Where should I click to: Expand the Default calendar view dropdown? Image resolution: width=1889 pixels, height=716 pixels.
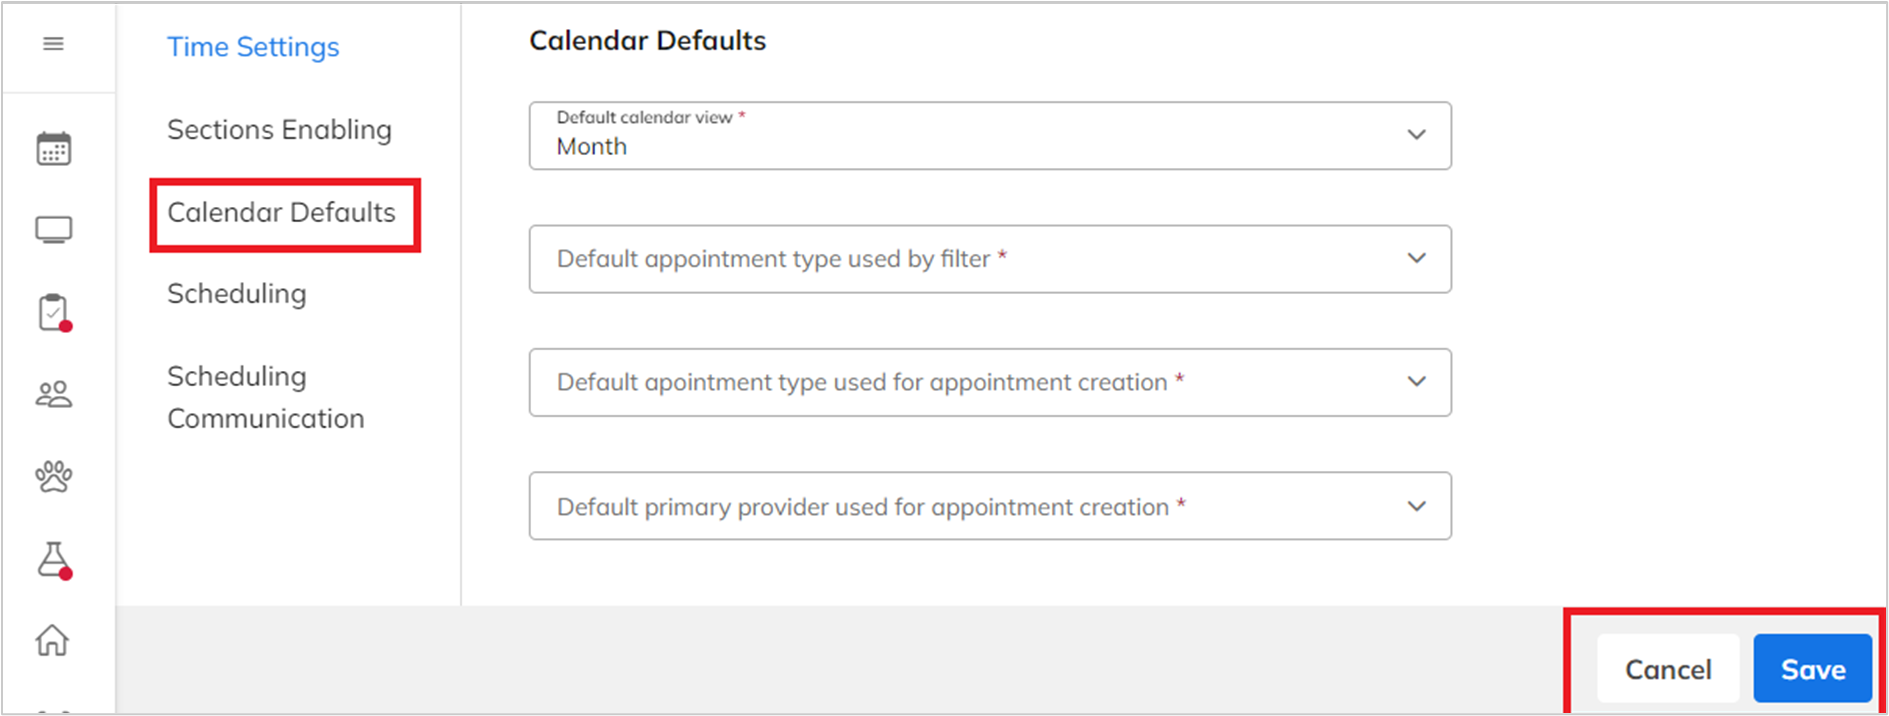[x=990, y=136]
